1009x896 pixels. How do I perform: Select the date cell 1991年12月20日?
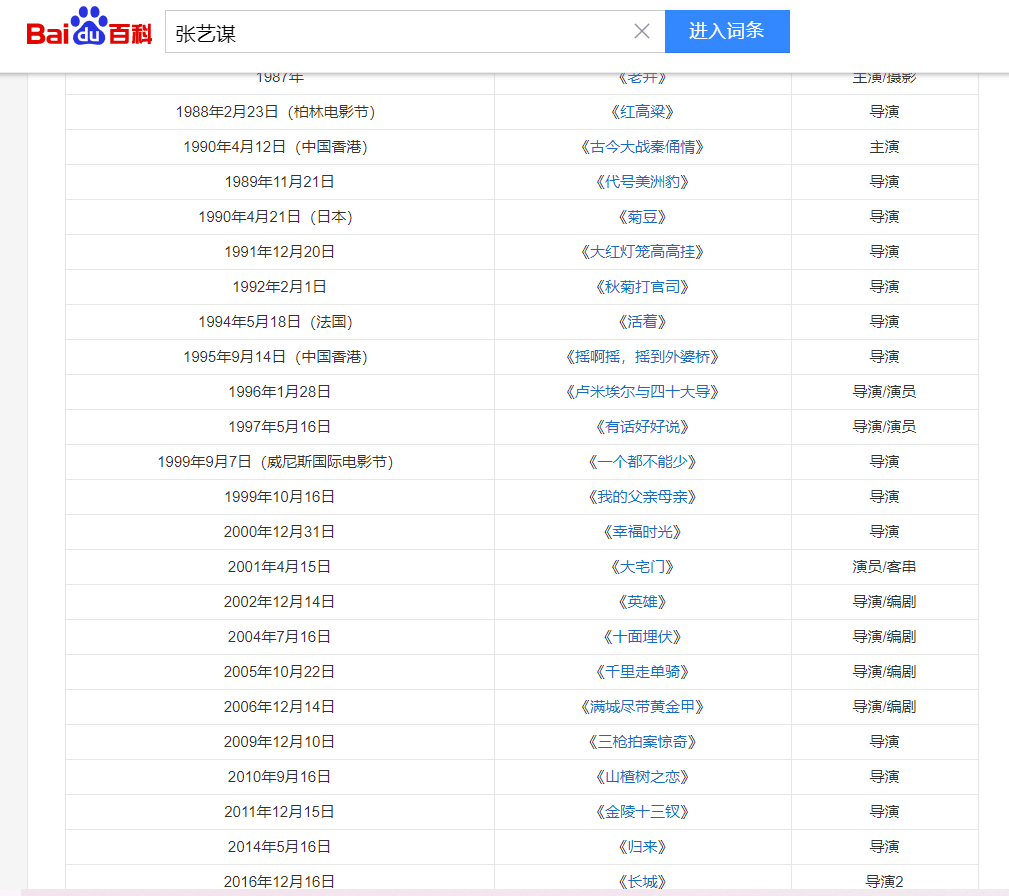[x=279, y=252]
